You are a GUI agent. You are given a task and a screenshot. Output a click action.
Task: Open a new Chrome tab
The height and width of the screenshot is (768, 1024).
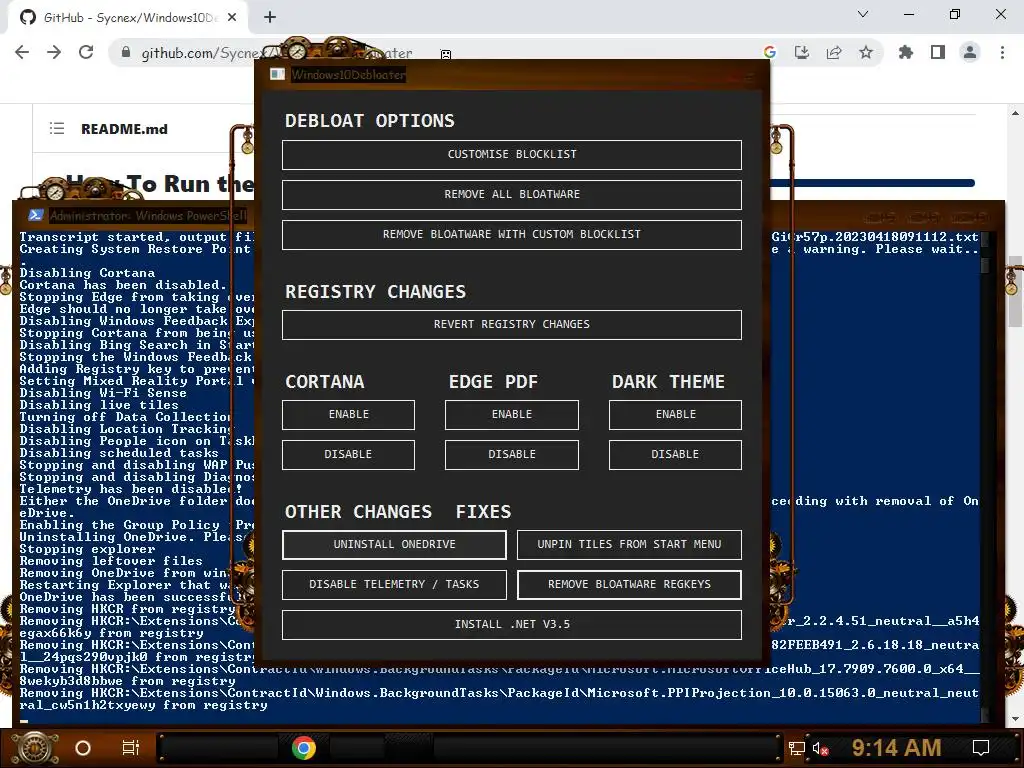[270, 18]
